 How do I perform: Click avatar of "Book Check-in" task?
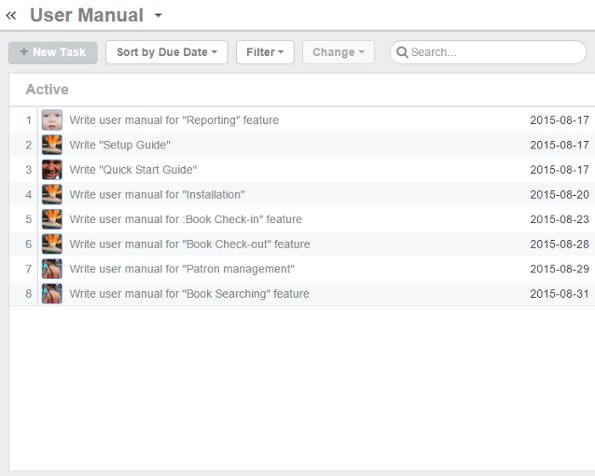pyautogui.click(x=52, y=219)
